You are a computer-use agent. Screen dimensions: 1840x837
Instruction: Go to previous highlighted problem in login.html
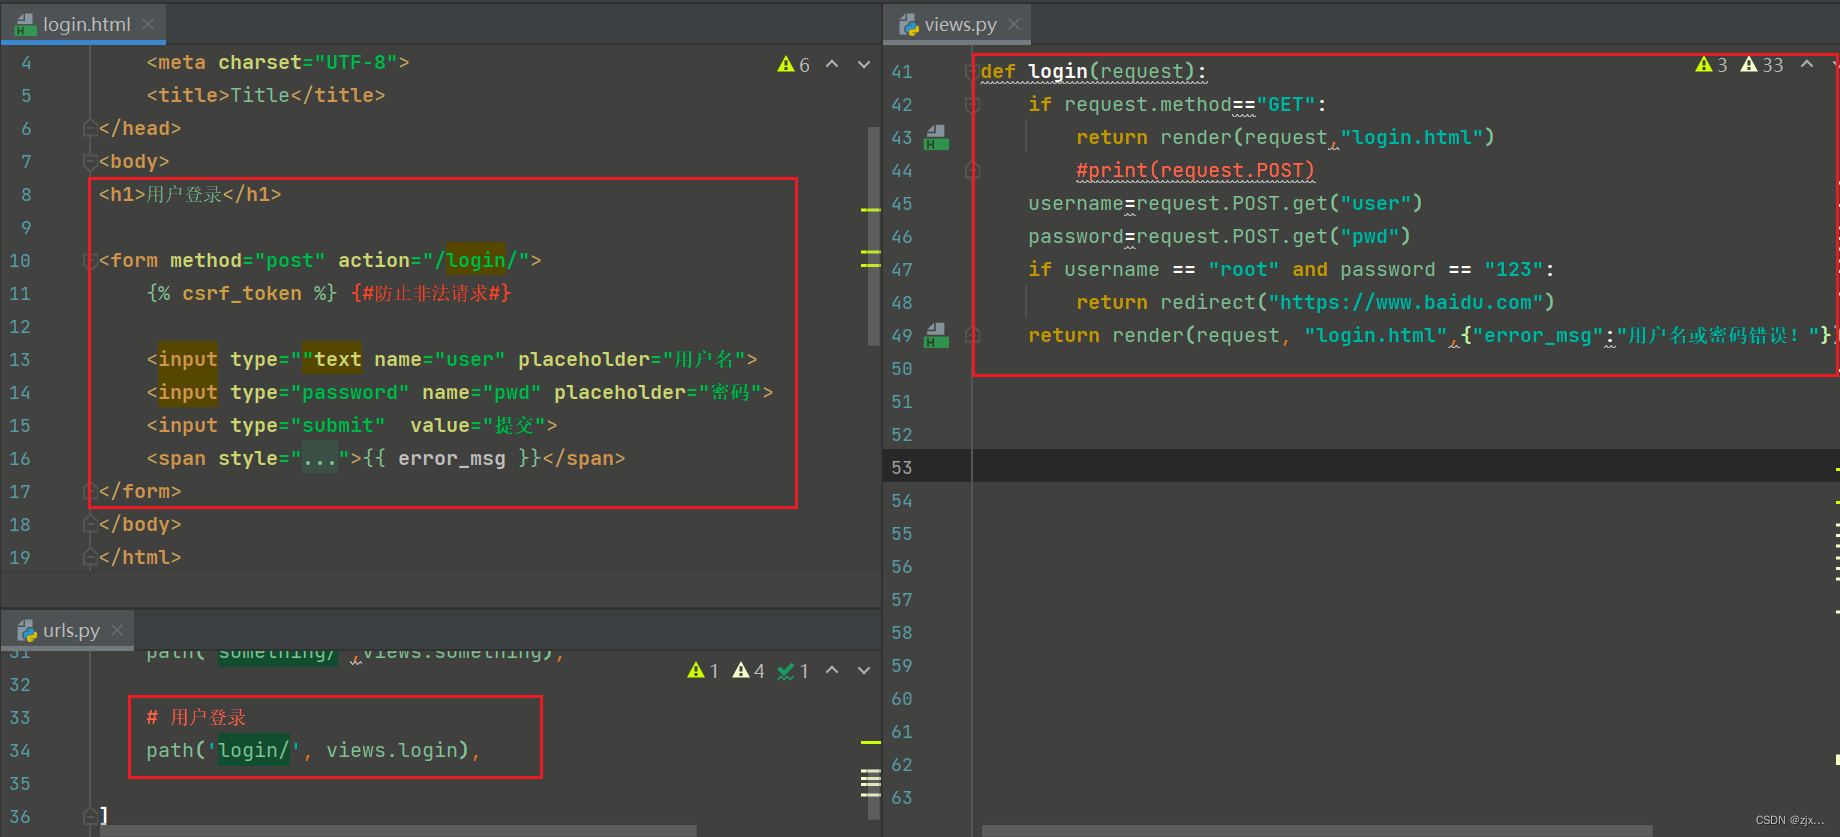point(832,64)
